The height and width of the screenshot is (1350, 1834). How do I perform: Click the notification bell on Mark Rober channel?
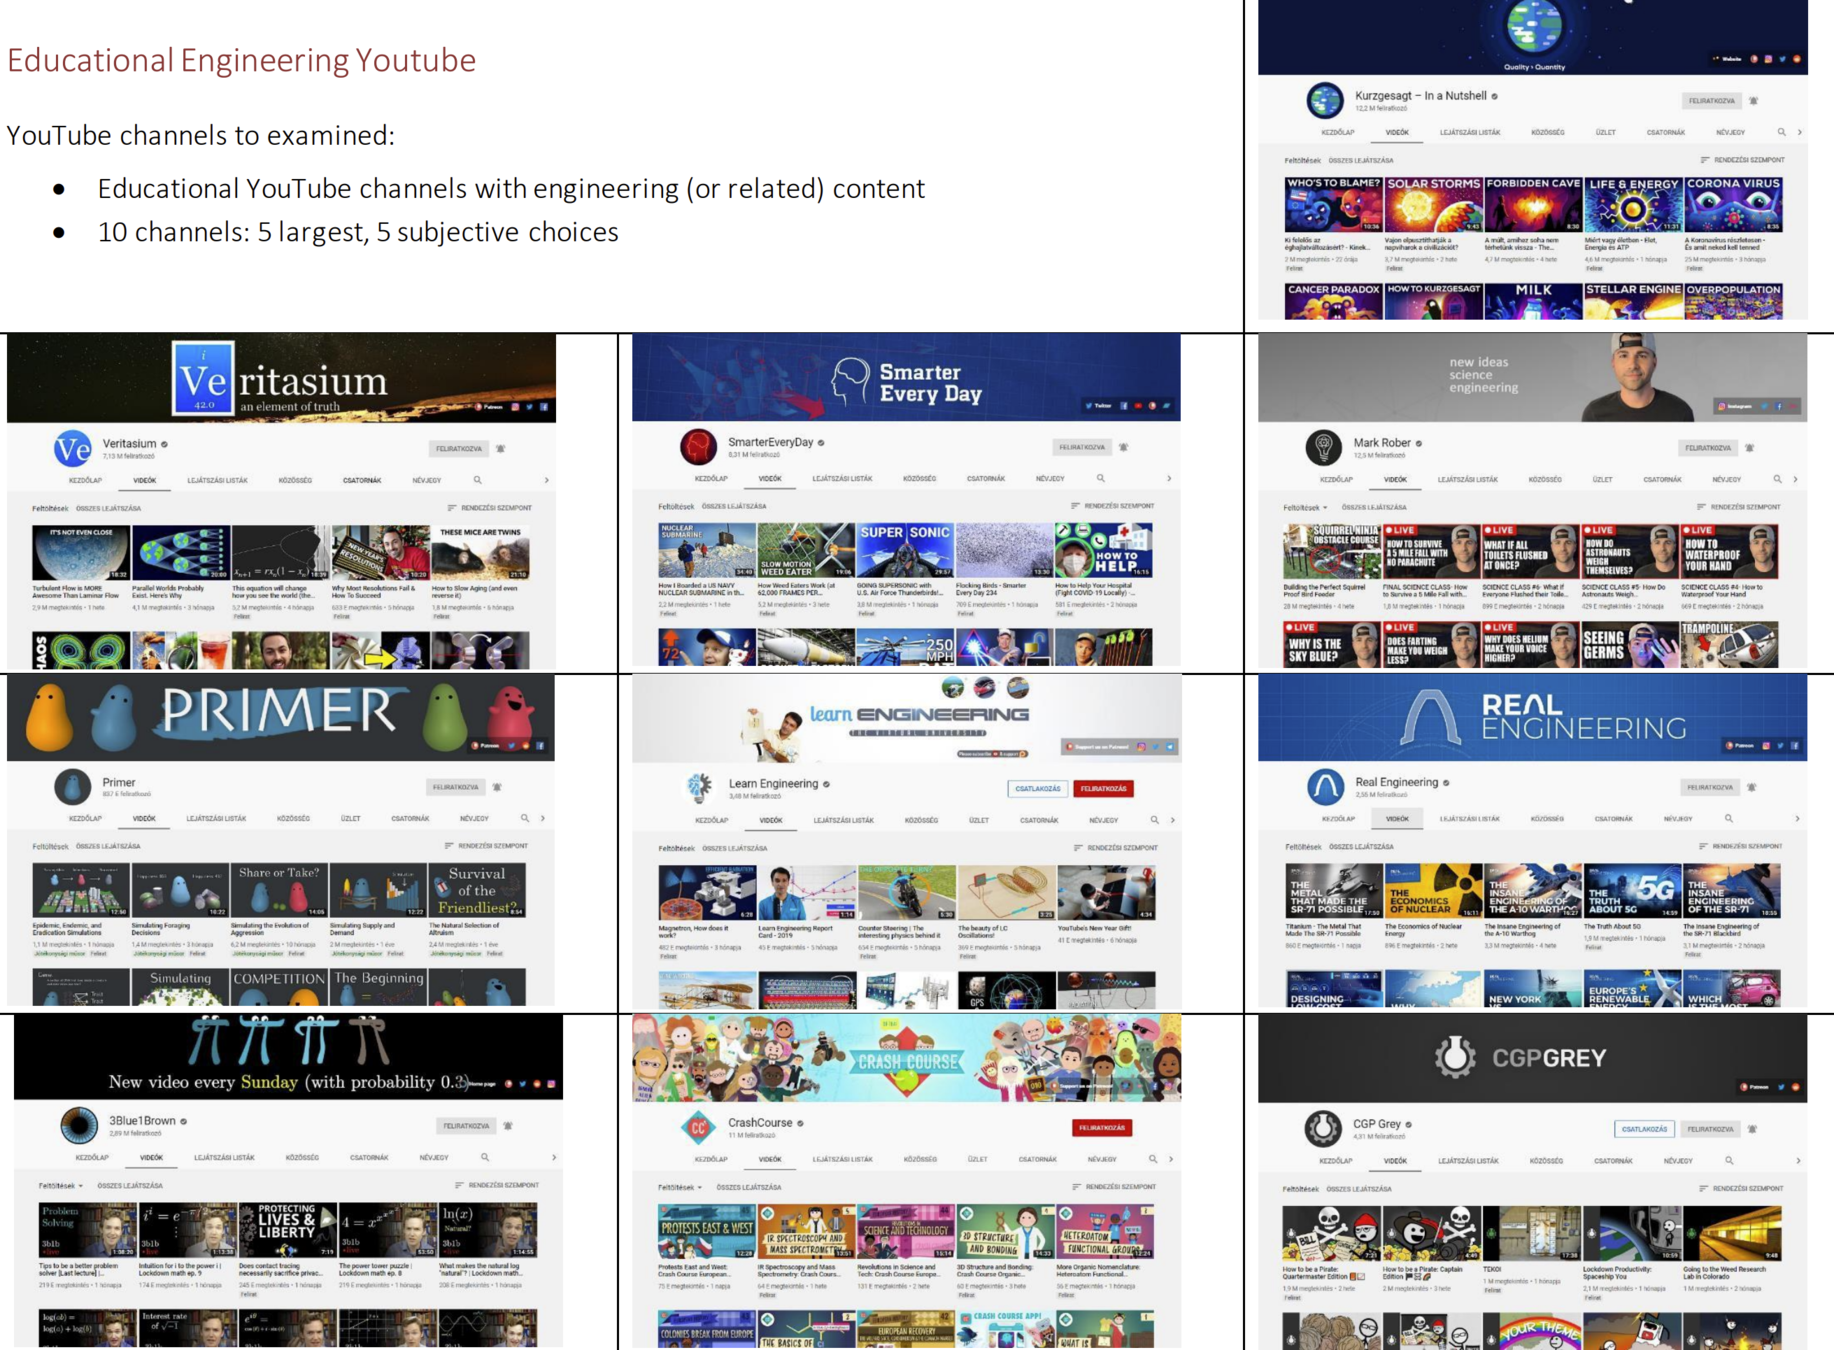coord(1749,448)
